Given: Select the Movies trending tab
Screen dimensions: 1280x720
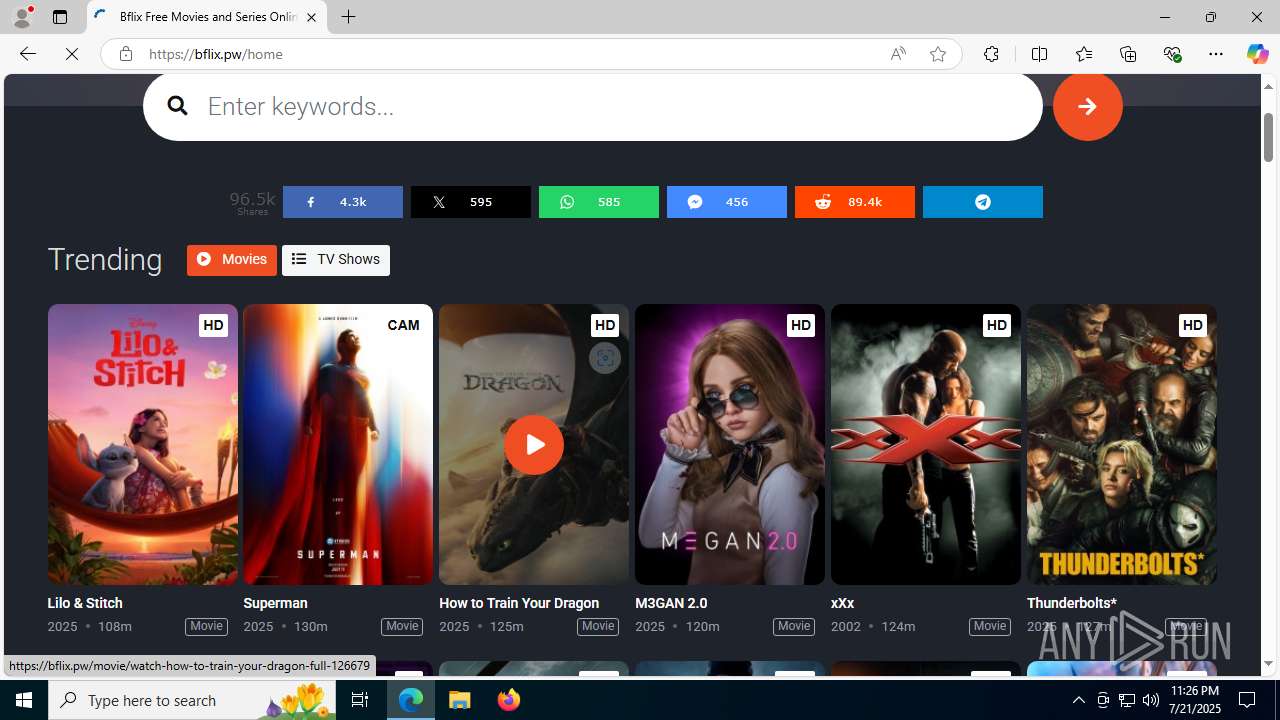Looking at the screenshot, I should pyautogui.click(x=231, y=260).
